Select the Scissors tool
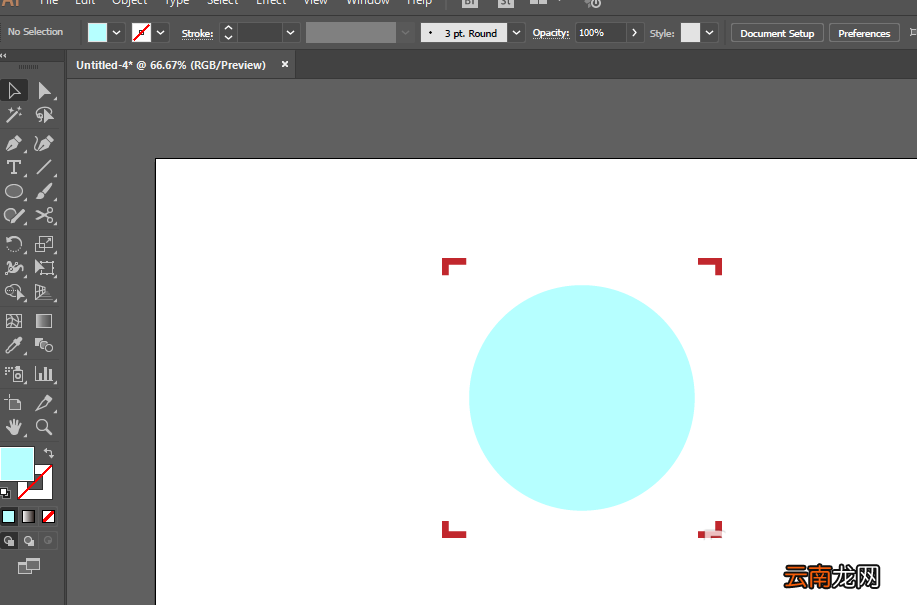Viewport: 917px width, 605px height. 44,216
